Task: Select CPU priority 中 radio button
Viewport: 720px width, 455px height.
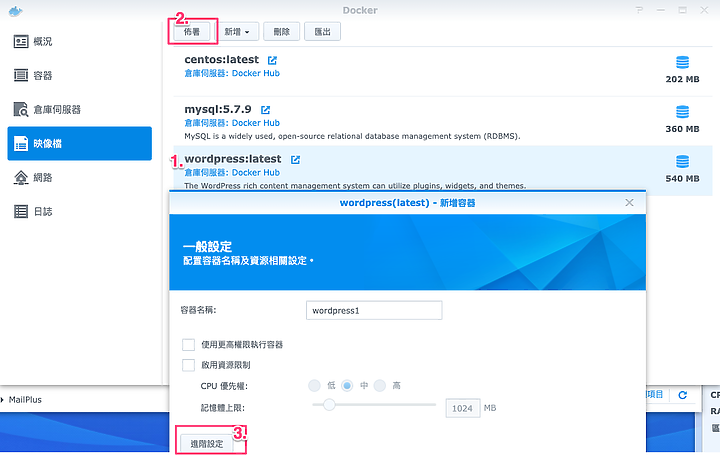Action: coord(347,386)
